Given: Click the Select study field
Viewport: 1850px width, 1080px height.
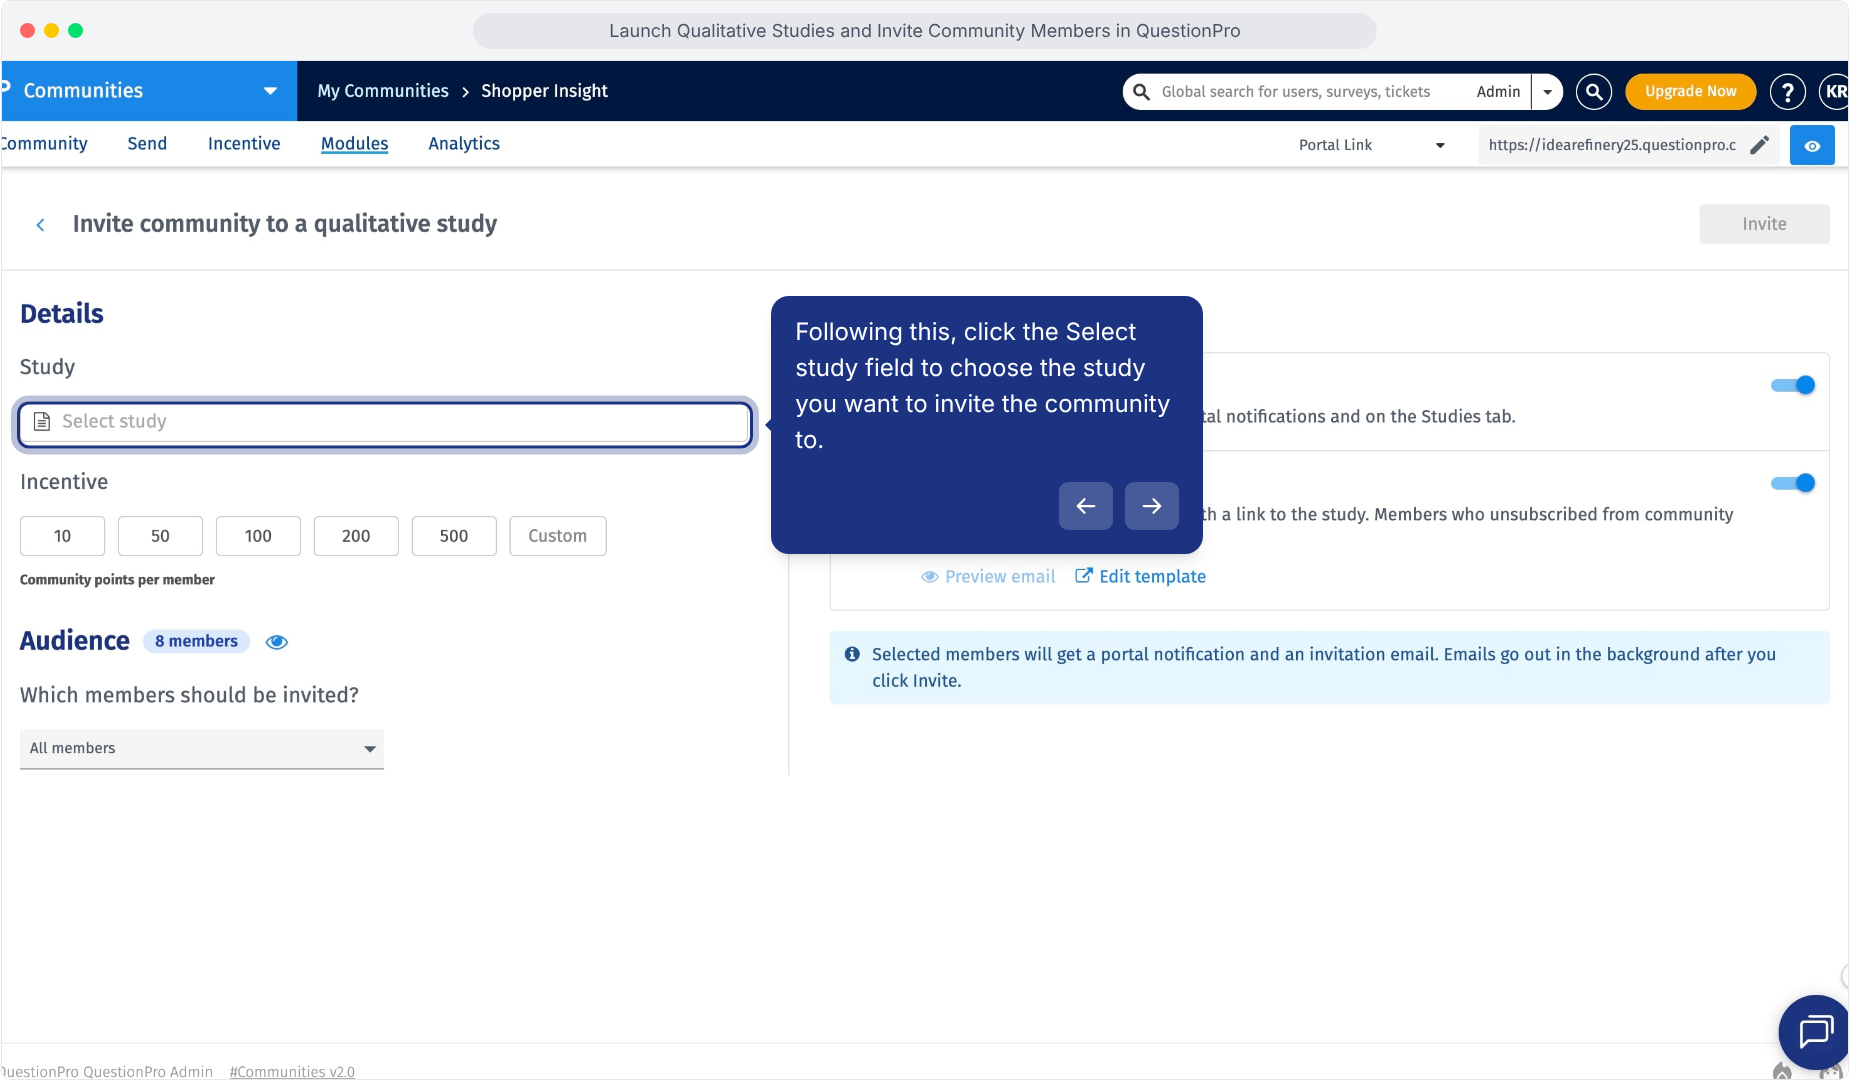Looking at the screenshot, I should [x=385, y=423].
